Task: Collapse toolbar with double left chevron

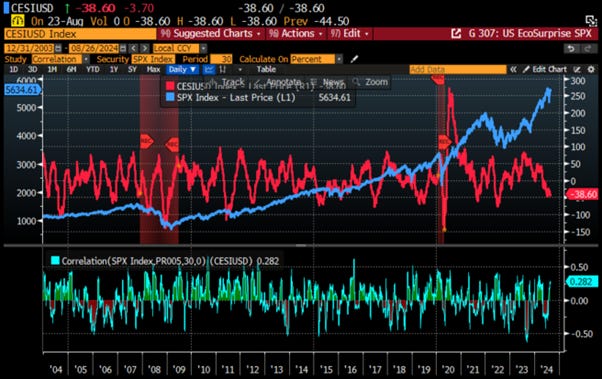Action: click(513, 70)
